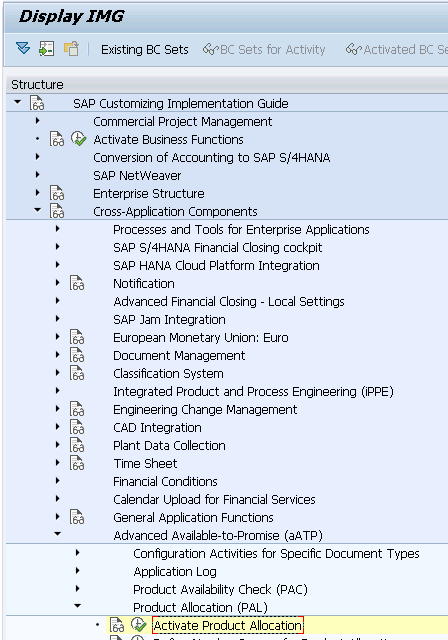
Task: Select the Activate Business Functions text
Action: tap(168, 140)
